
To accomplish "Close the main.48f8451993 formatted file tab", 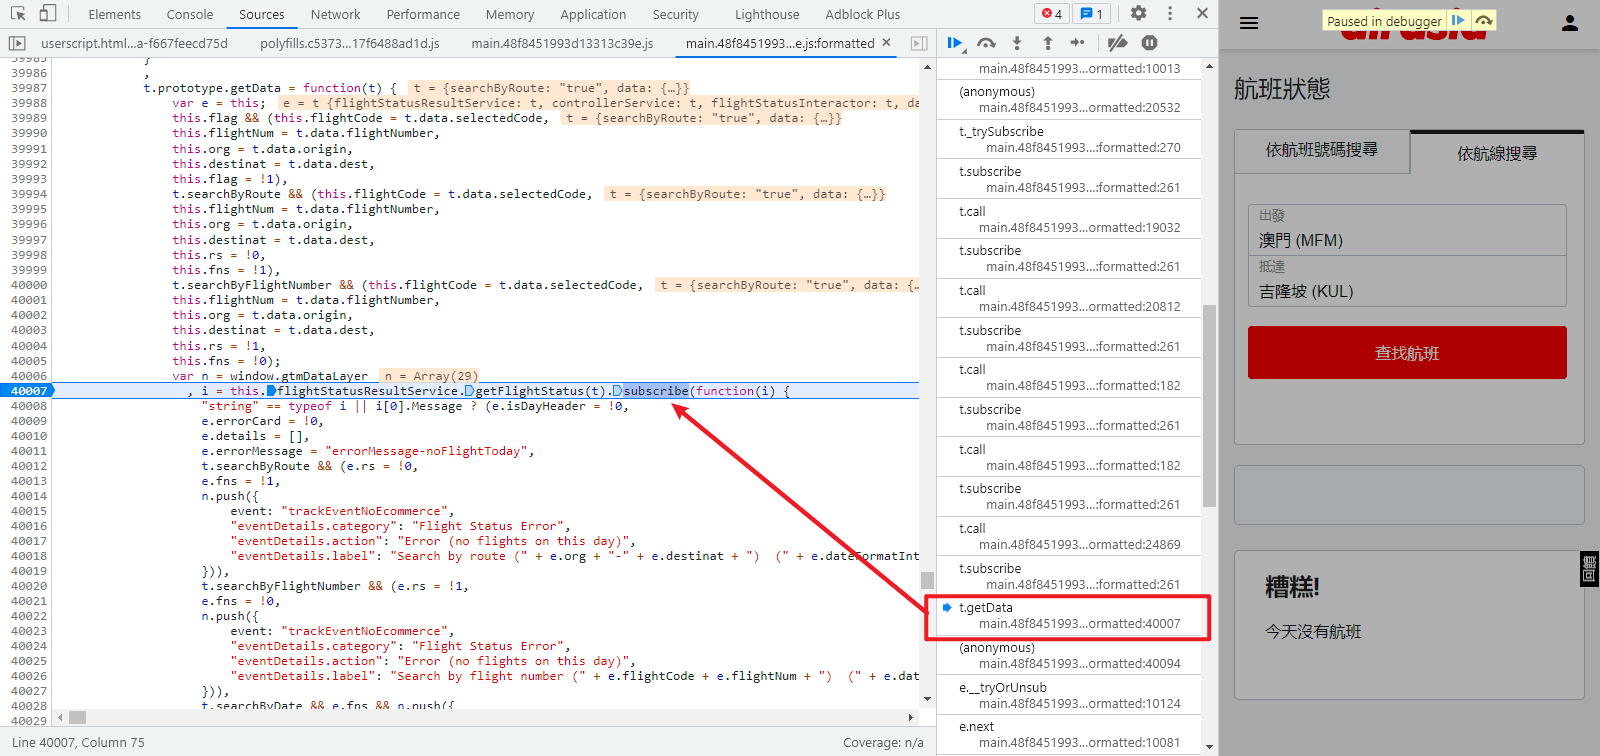I will (886, 43).
